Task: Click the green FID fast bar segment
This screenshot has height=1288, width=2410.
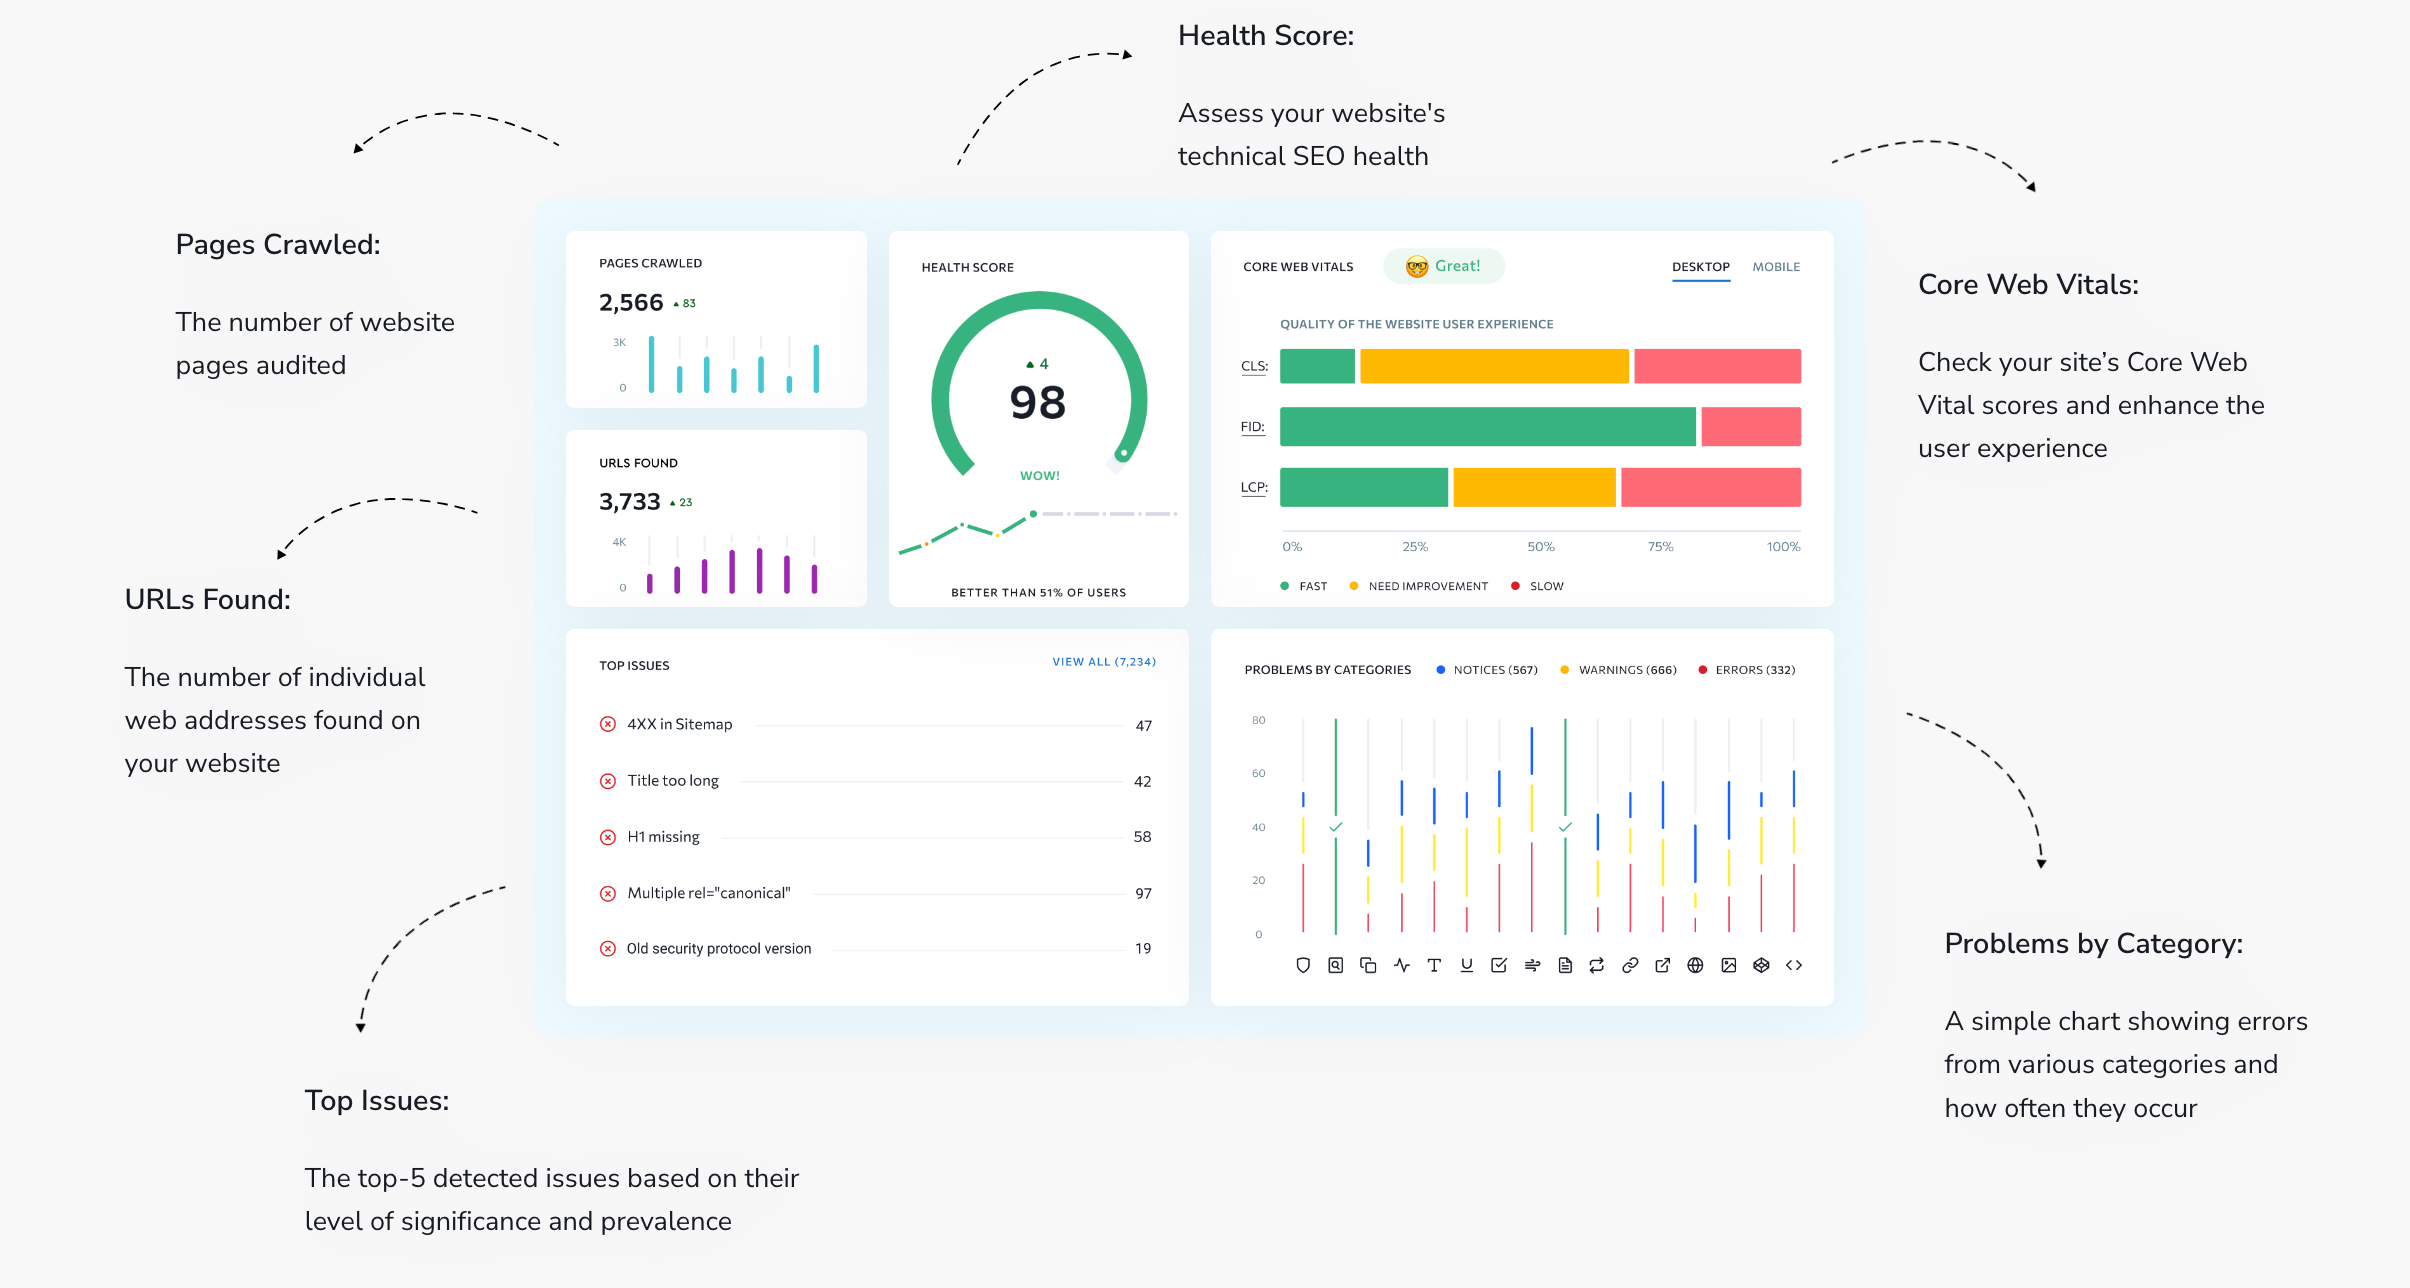Action: [1488, 427]
